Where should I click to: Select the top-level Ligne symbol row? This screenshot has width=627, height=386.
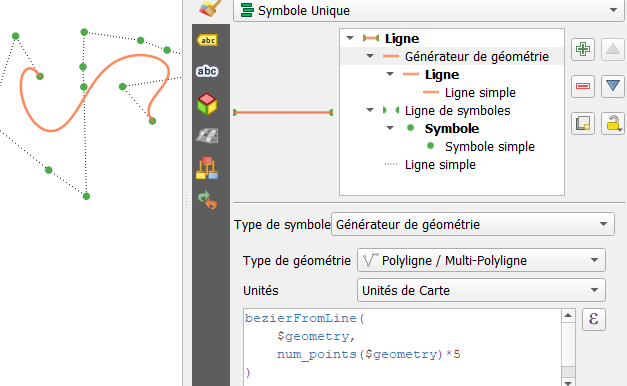click(x=452, y=38)
